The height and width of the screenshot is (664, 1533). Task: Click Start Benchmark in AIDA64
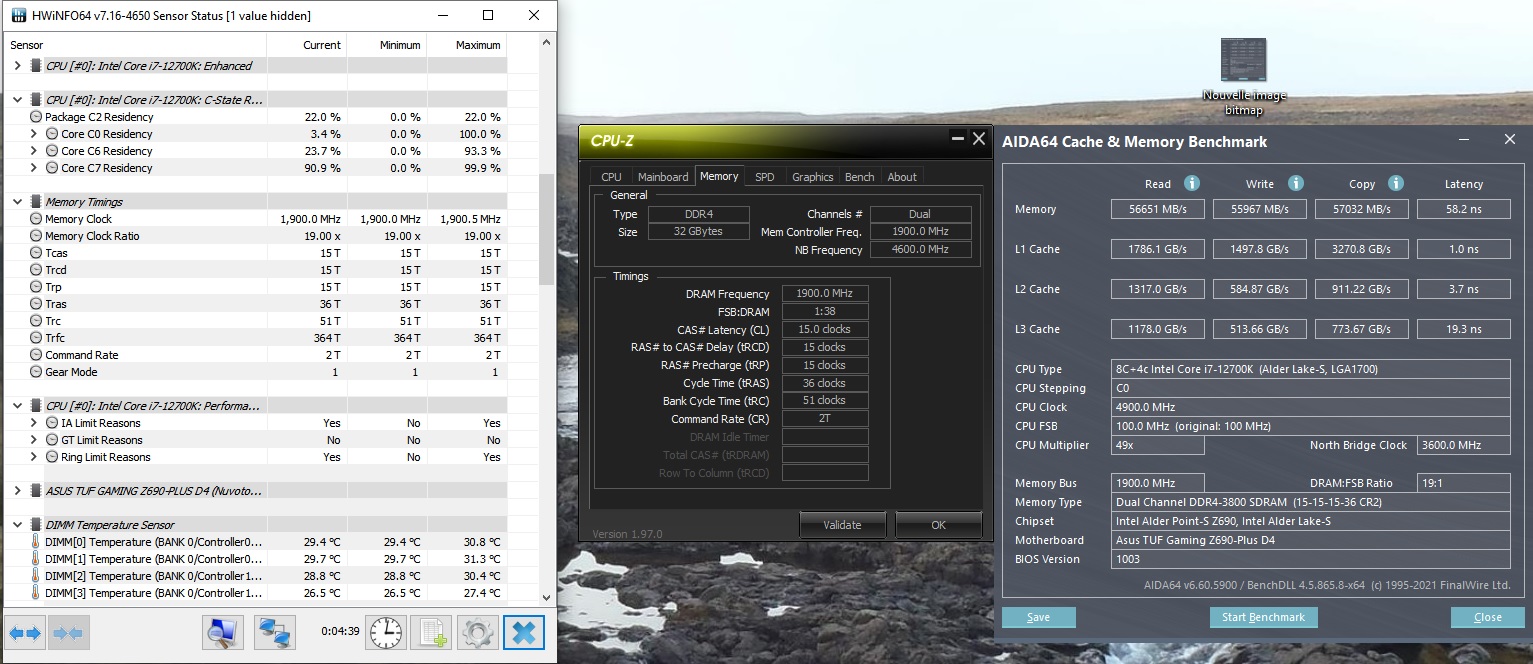coord(1263,617)
